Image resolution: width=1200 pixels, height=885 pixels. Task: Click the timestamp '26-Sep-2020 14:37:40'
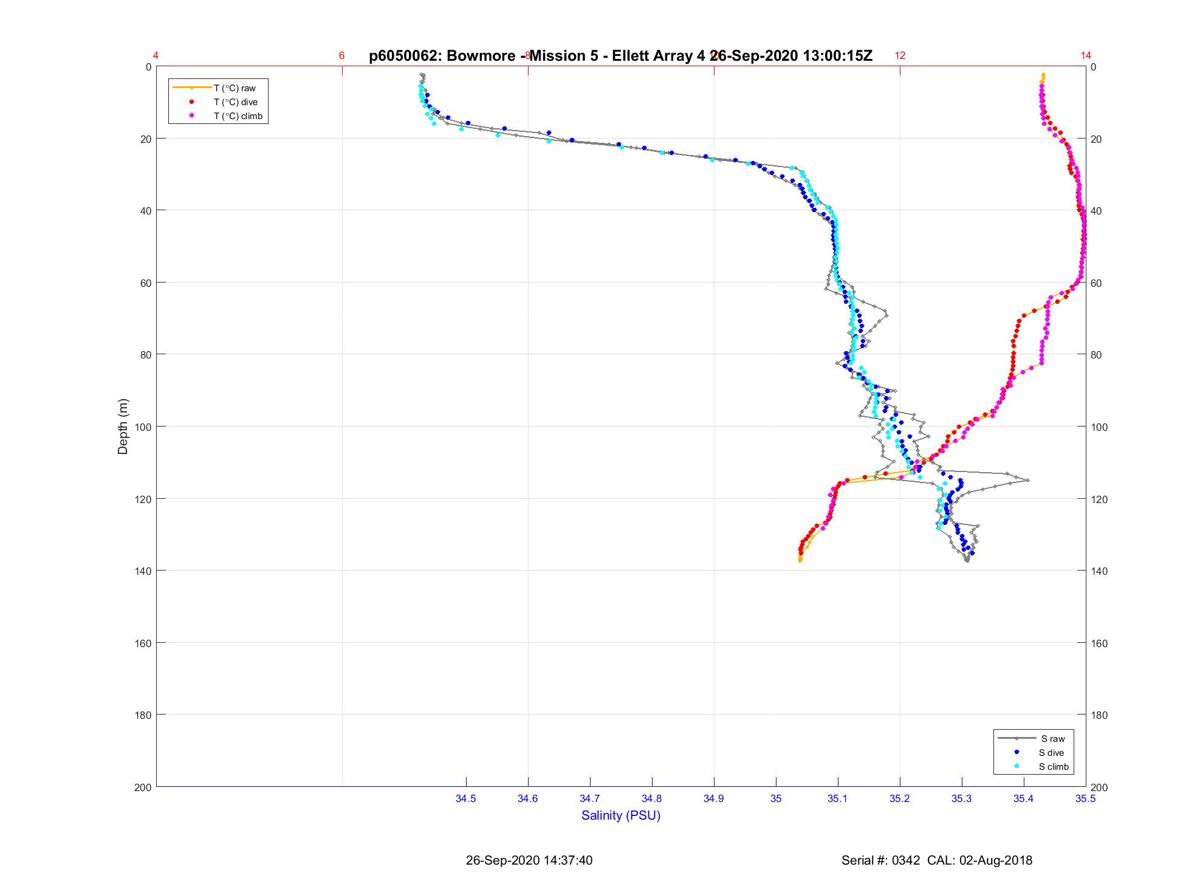point(529,860)
